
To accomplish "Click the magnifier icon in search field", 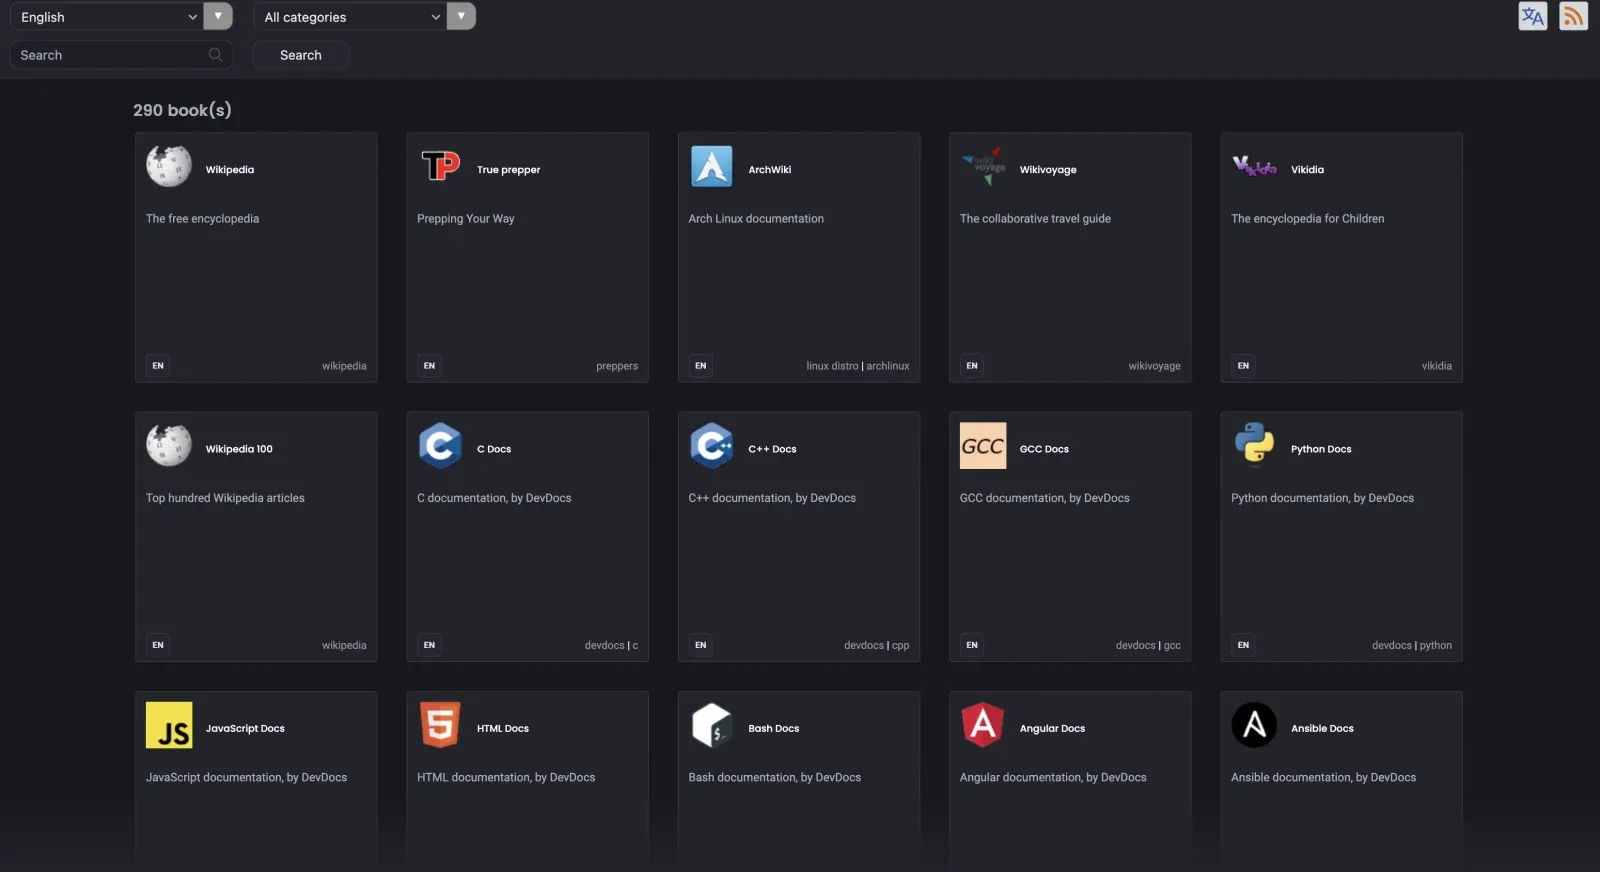I will (215, 55).
